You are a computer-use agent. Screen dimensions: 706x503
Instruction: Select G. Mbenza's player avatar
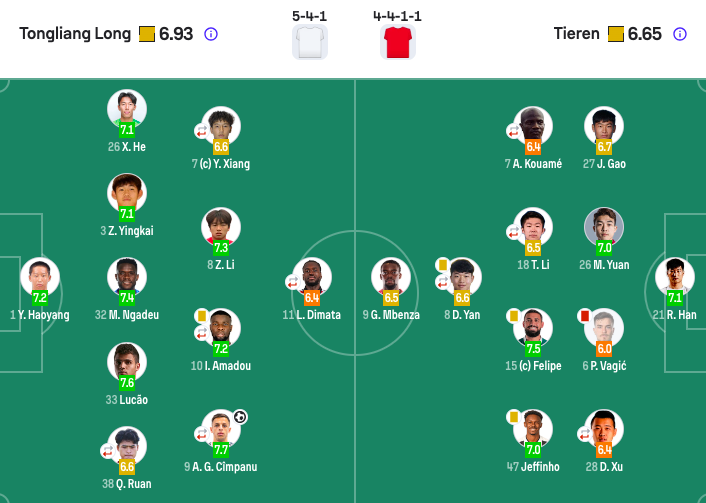pos(391,276)
